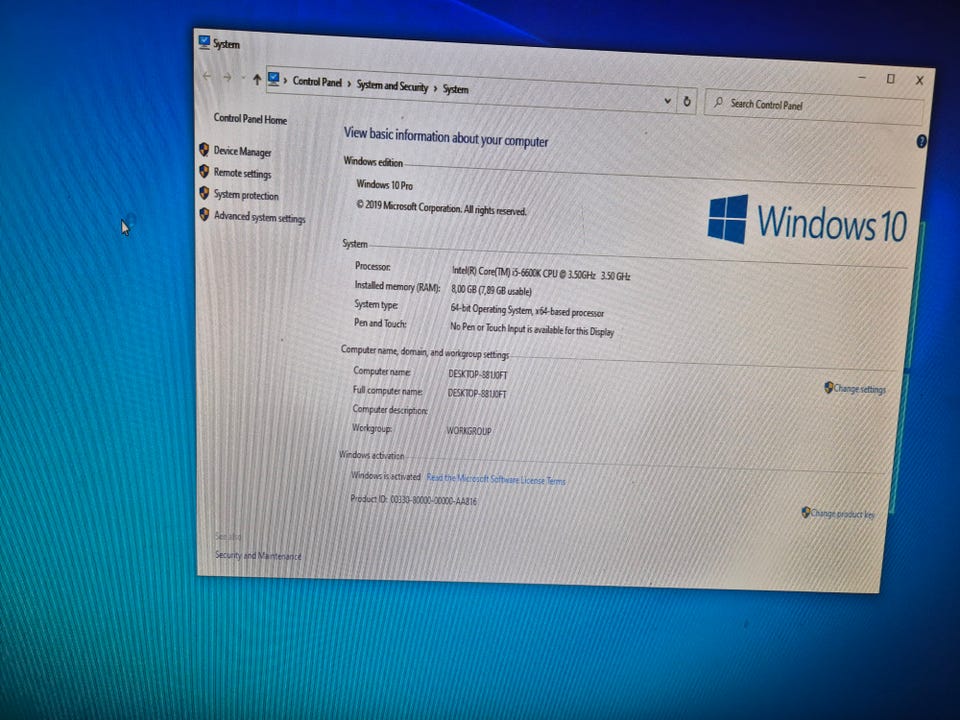The image size is (960, 720).
Task: Click the Change product key shield icon
Action: pos(806,512)
